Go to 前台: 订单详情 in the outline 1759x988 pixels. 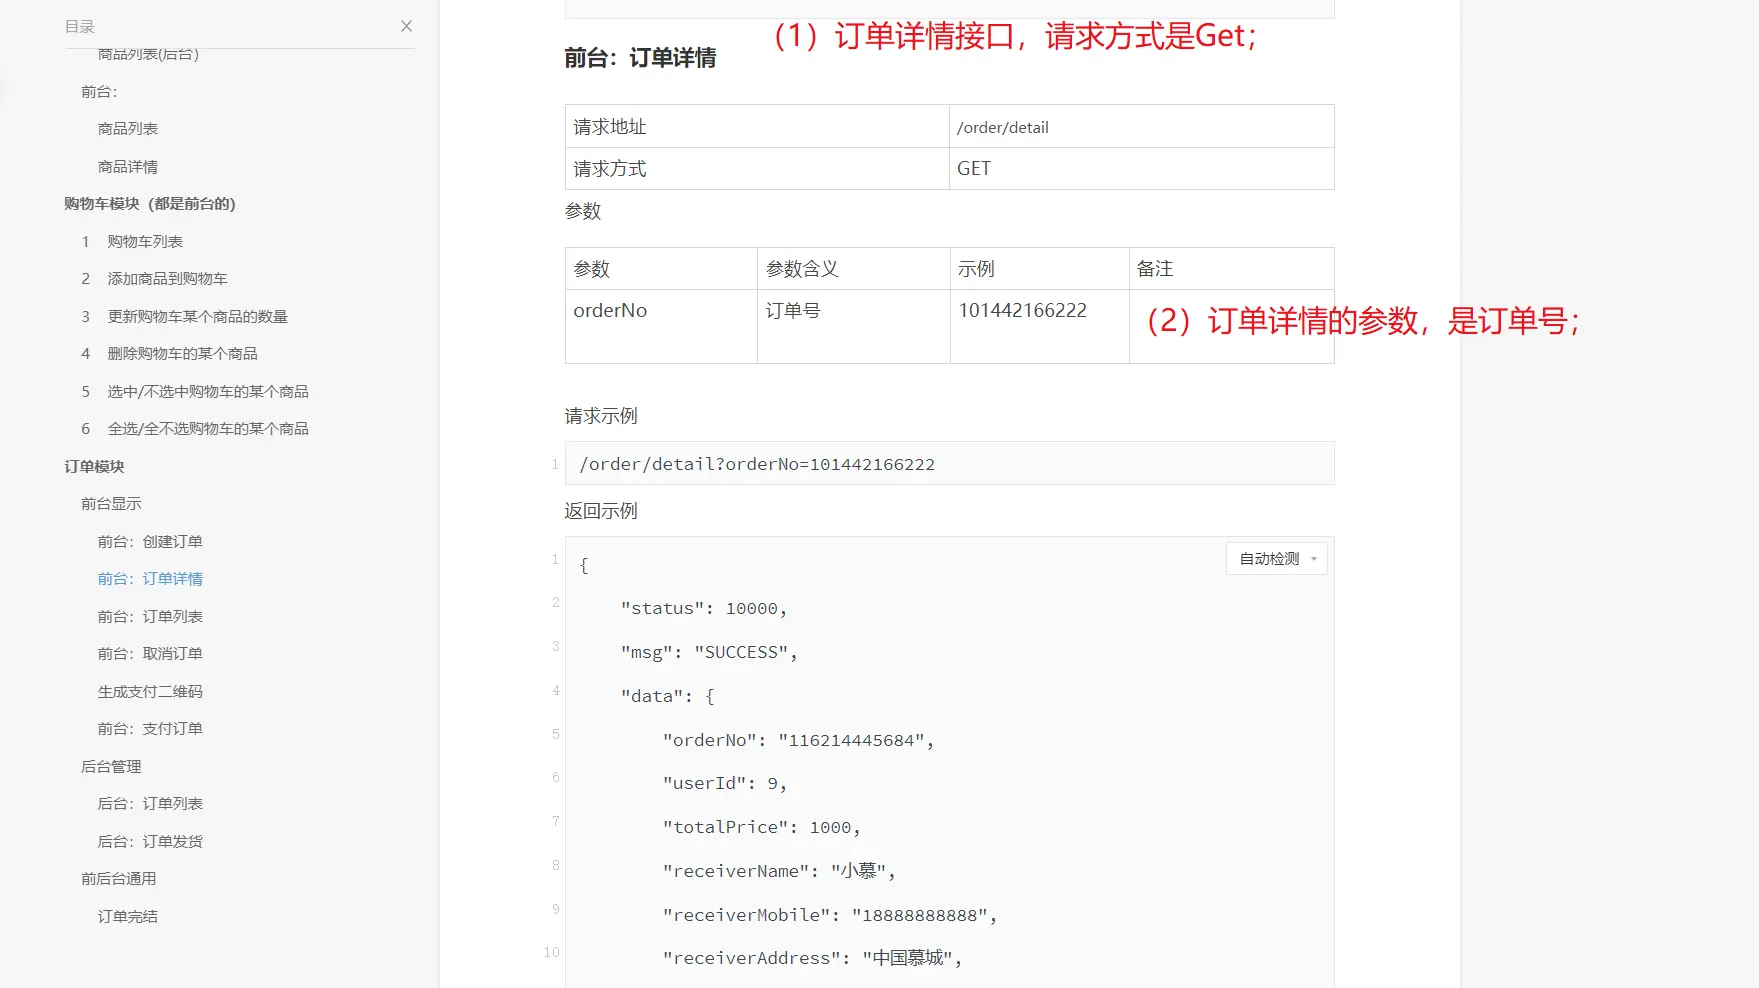click(150, 579)
